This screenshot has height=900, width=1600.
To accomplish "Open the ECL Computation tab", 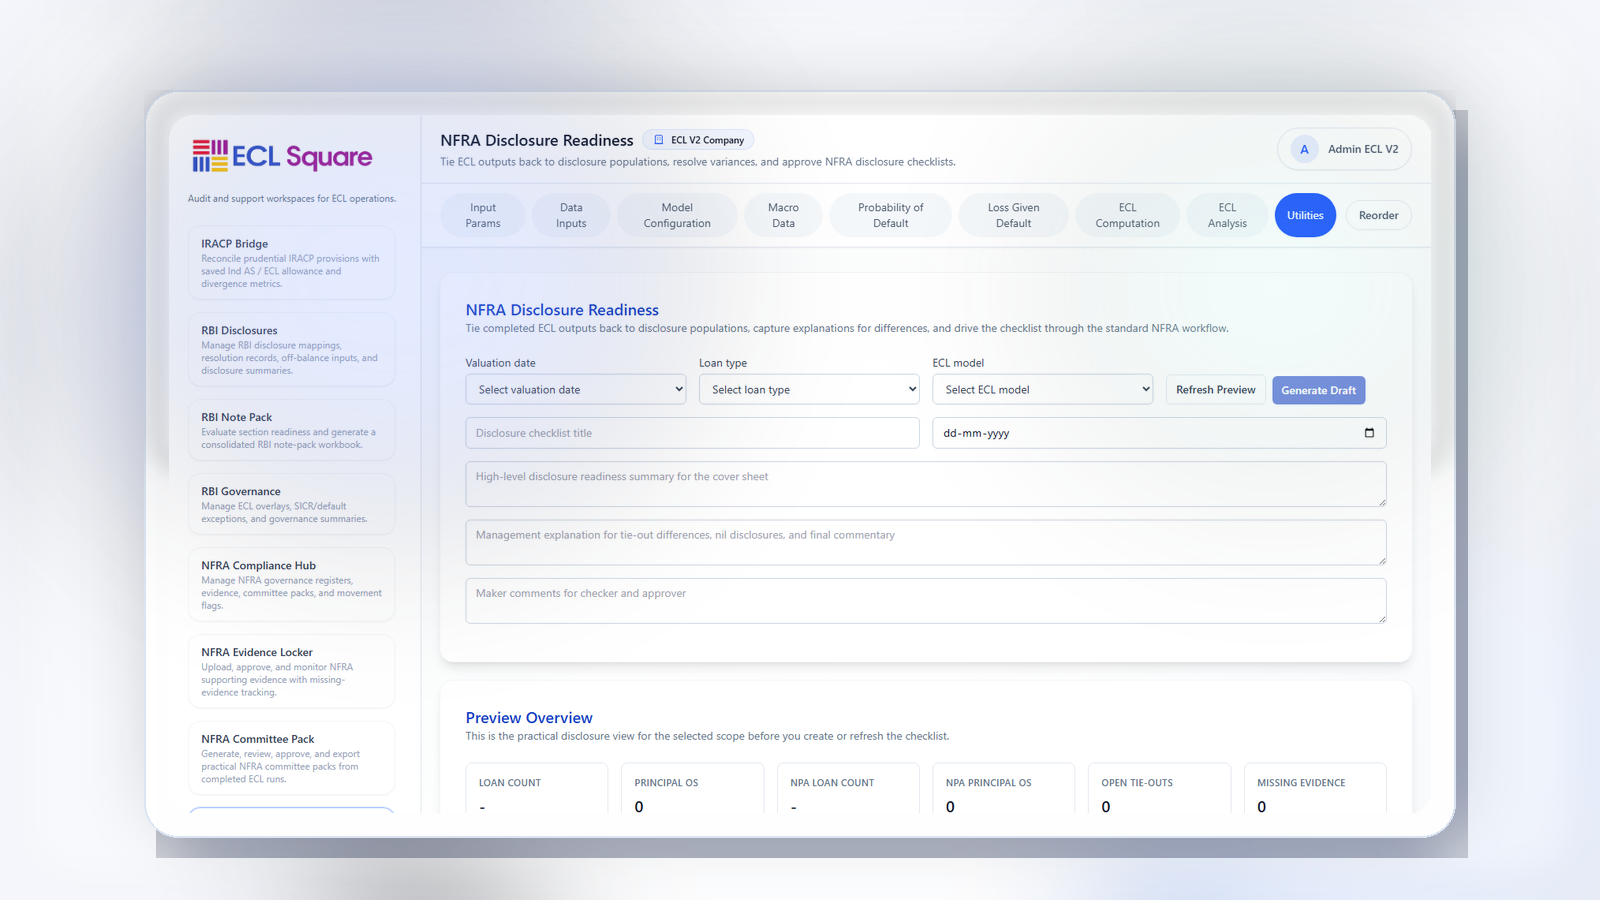I will [1127, 215].
